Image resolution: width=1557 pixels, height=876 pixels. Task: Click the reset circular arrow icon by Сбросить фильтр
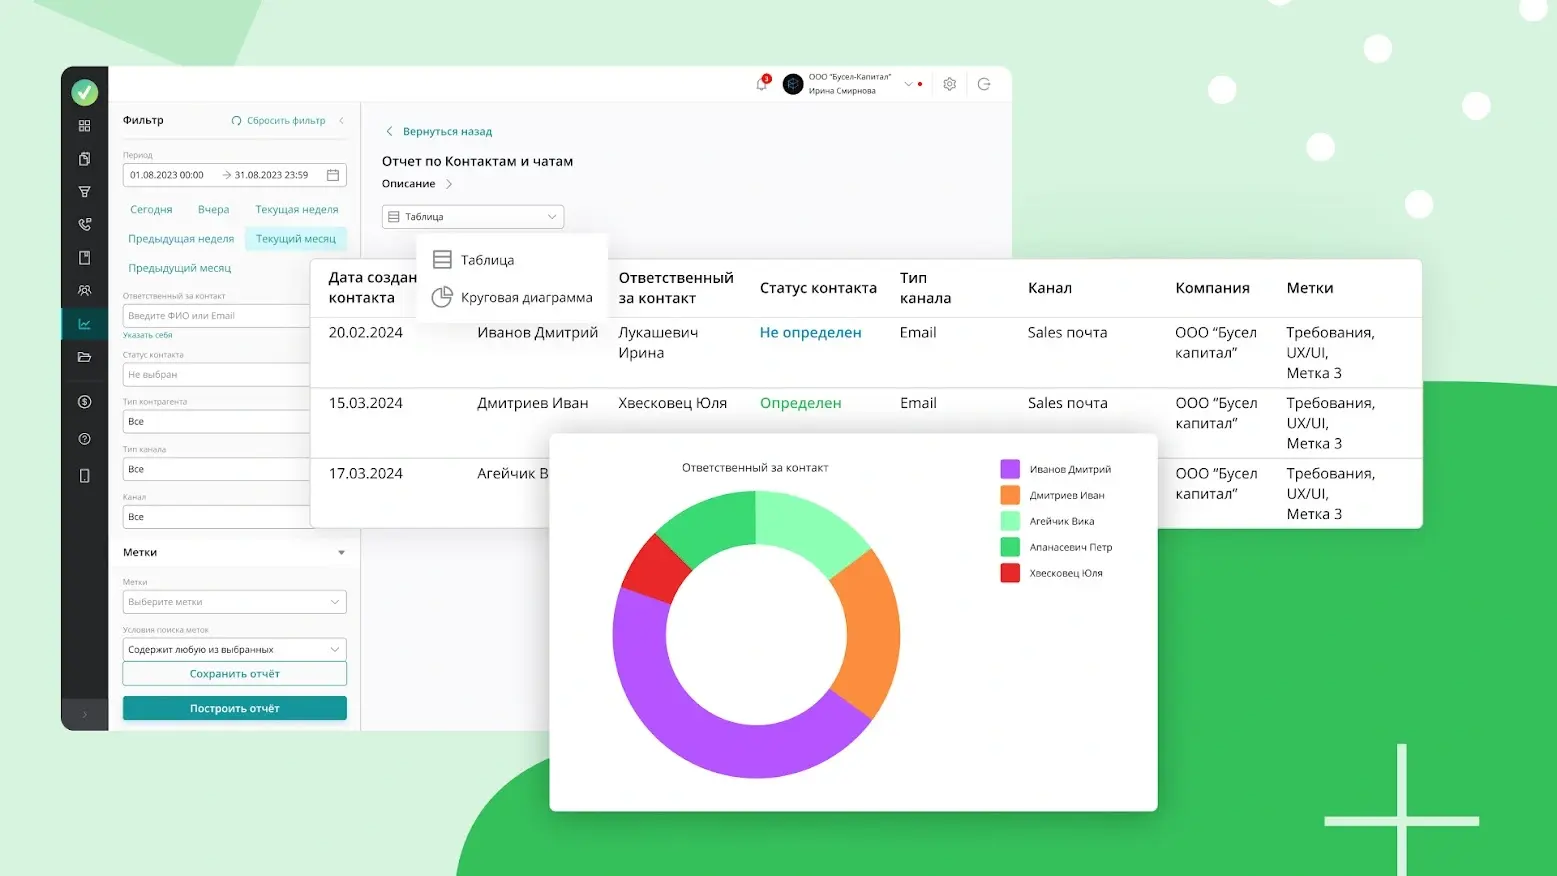(x=237, y=121)
